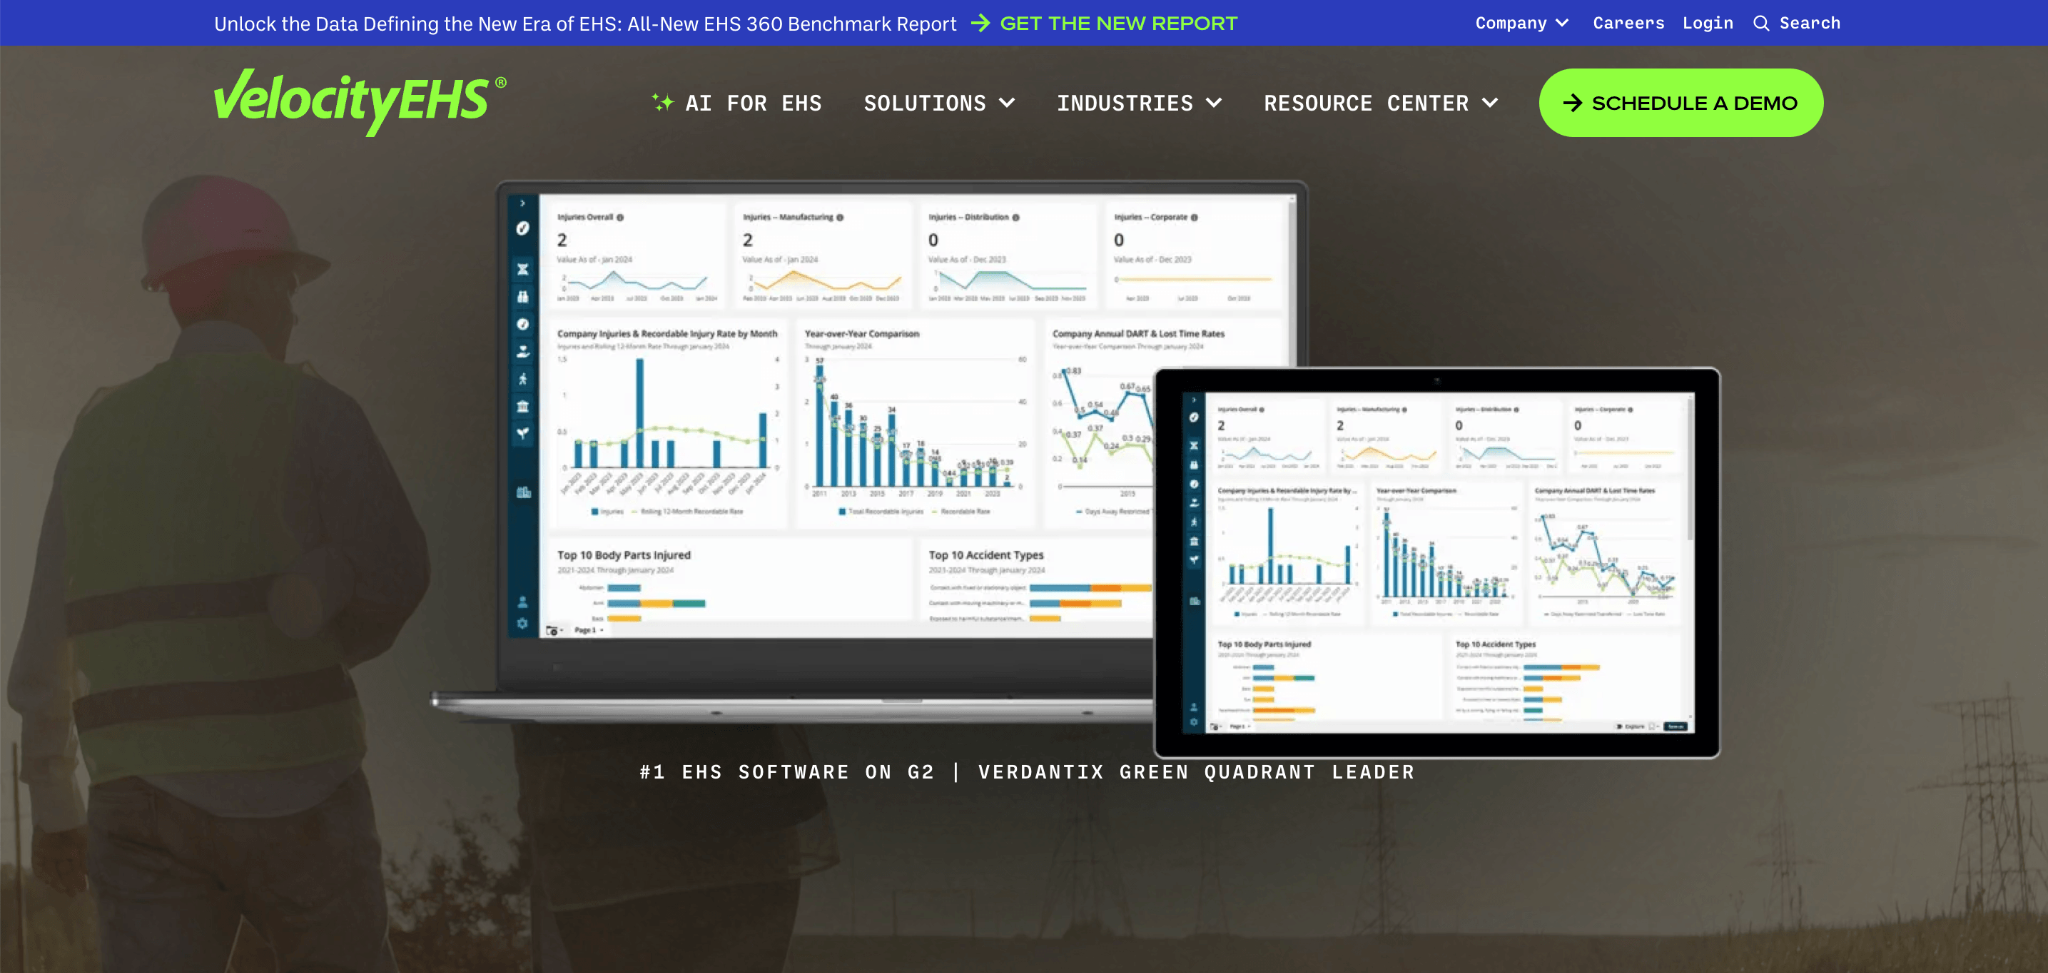Click the magnifier Search icon

[x=1761, y=23]
